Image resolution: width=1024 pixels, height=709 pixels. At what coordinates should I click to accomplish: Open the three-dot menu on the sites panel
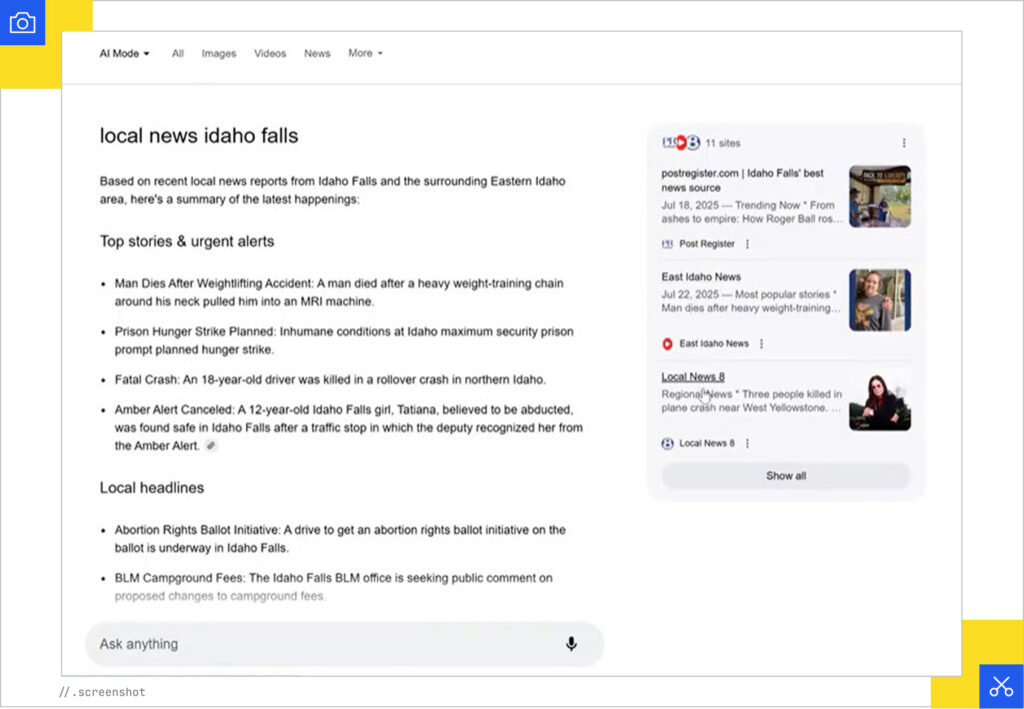click(x=904, y=142)
